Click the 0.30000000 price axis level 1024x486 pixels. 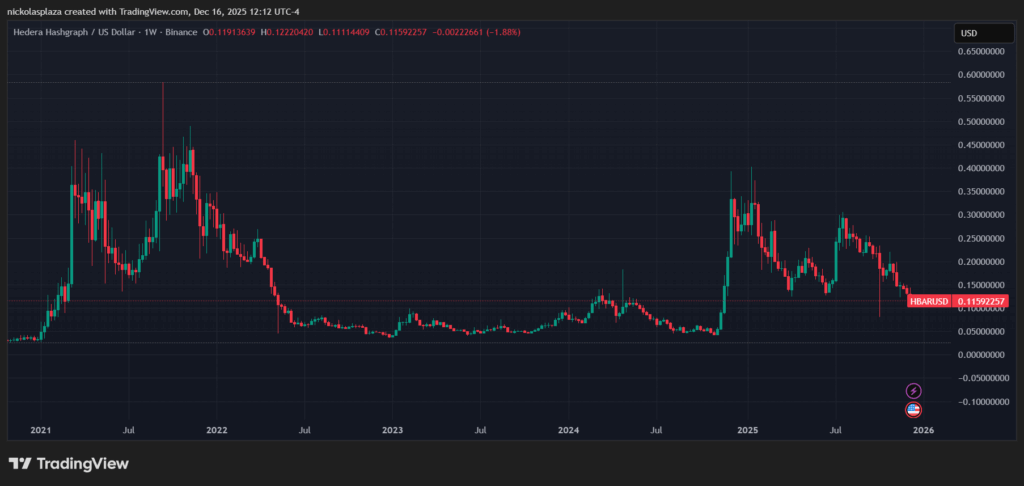click(984, 215)
